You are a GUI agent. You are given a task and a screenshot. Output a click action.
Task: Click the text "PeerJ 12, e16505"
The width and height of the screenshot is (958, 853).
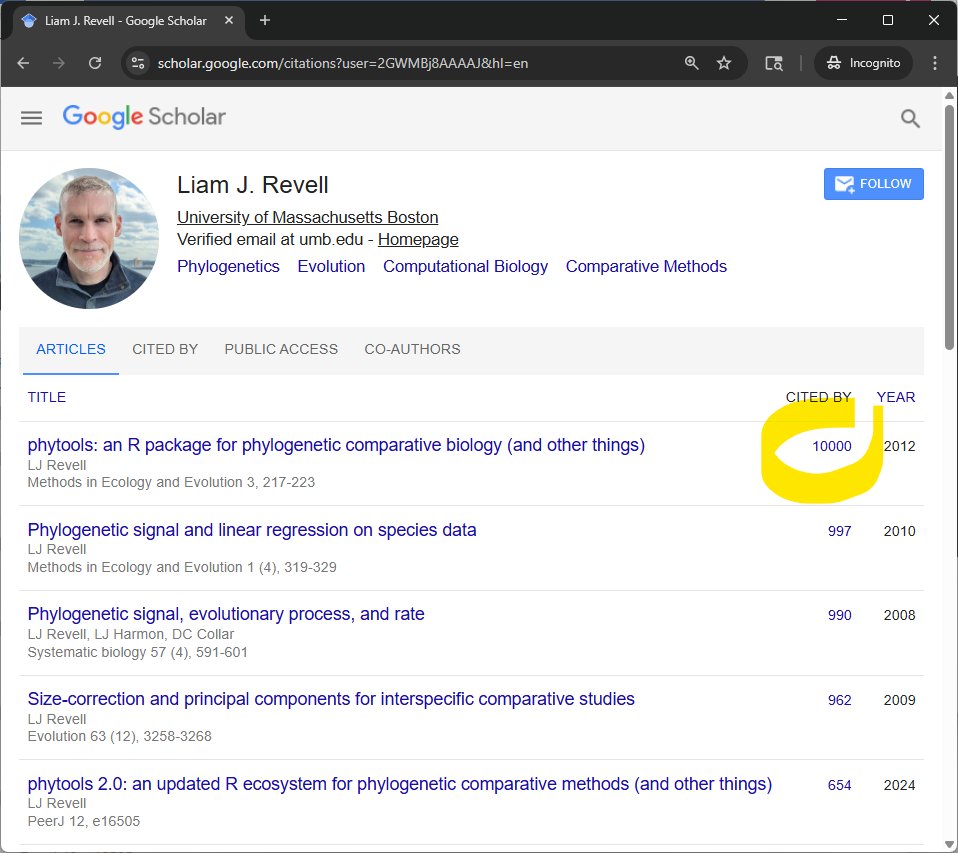[x=84, y=821]
